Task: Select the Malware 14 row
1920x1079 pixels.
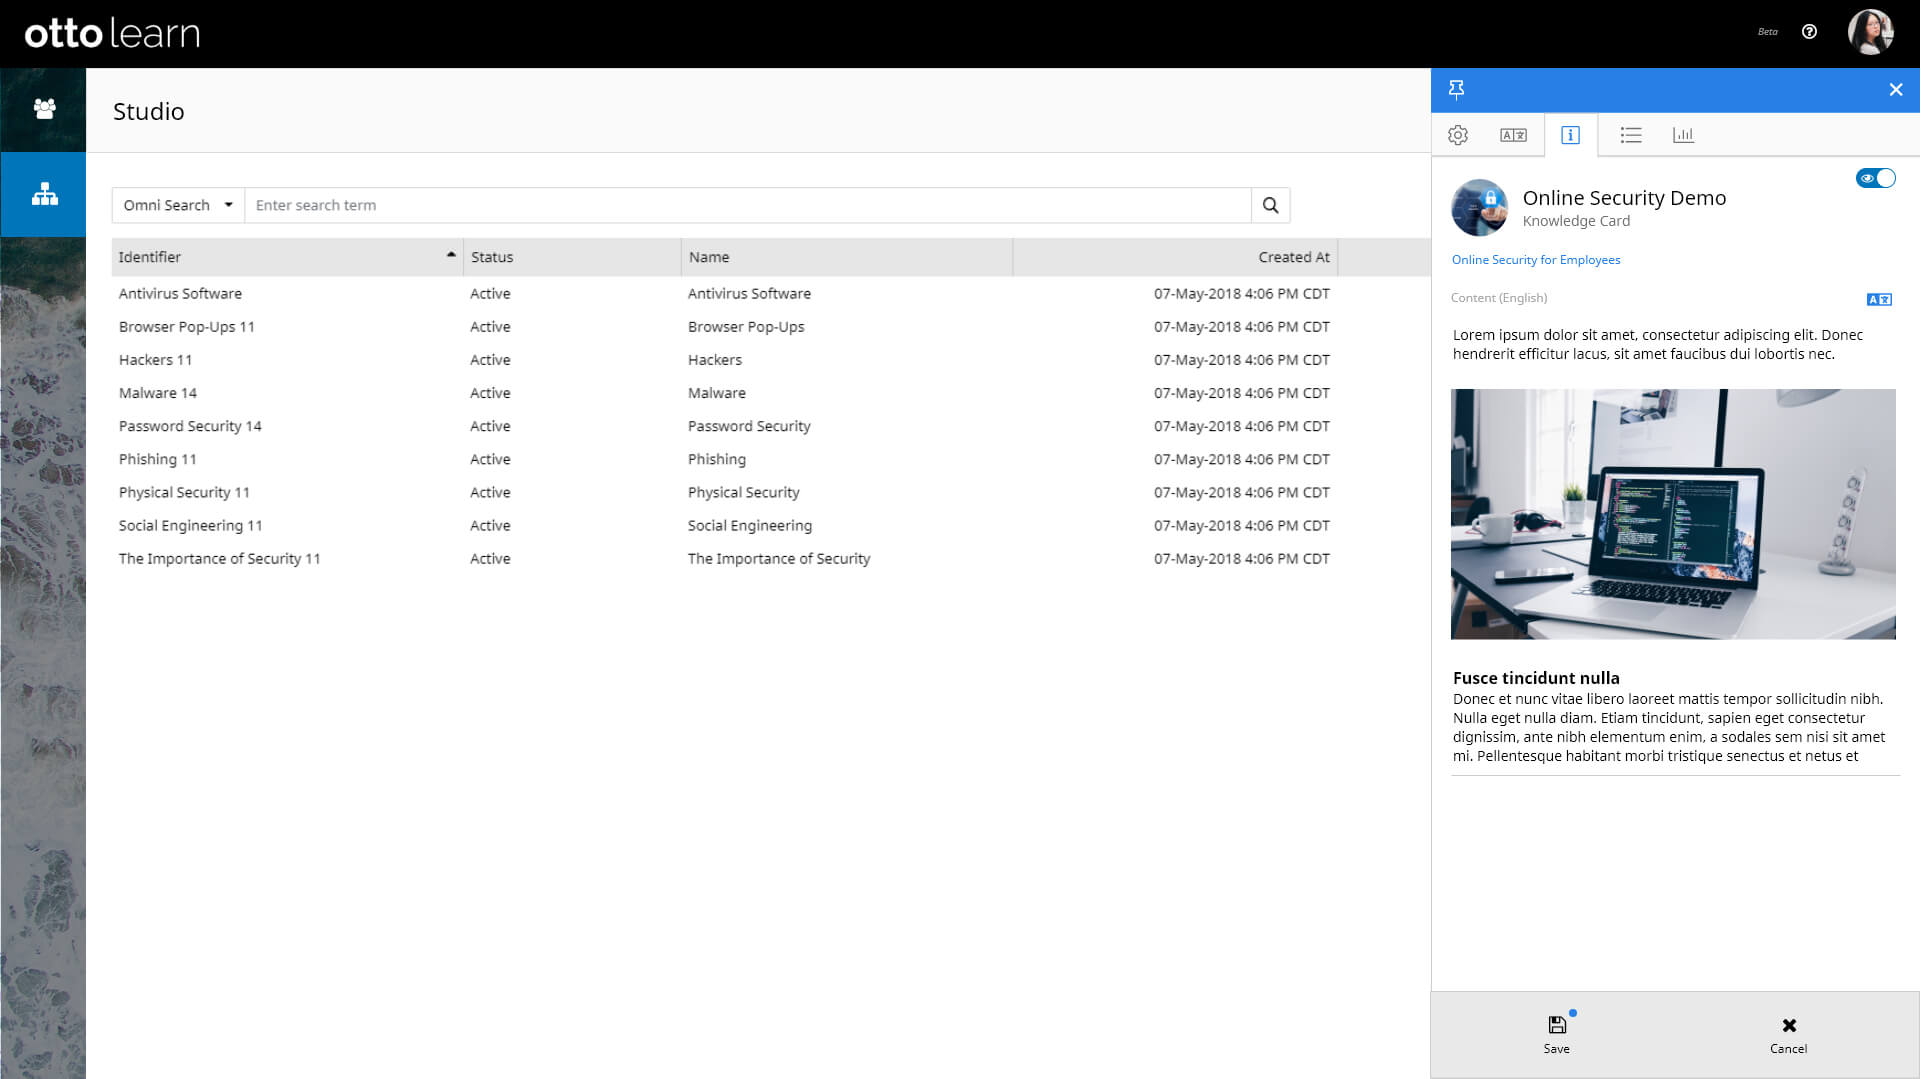Action: click(157, 393)
